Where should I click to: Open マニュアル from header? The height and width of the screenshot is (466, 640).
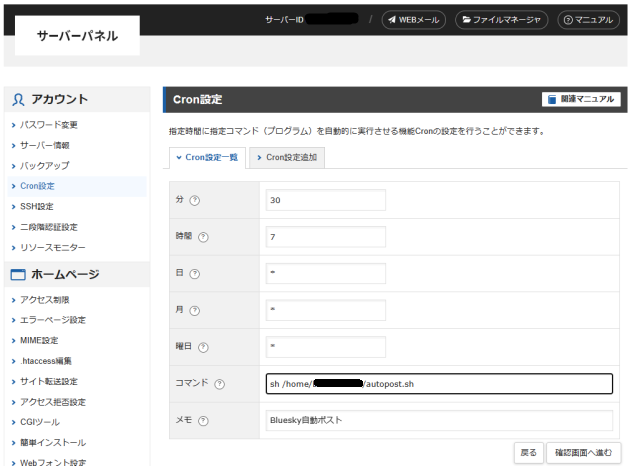pos(589,20)
